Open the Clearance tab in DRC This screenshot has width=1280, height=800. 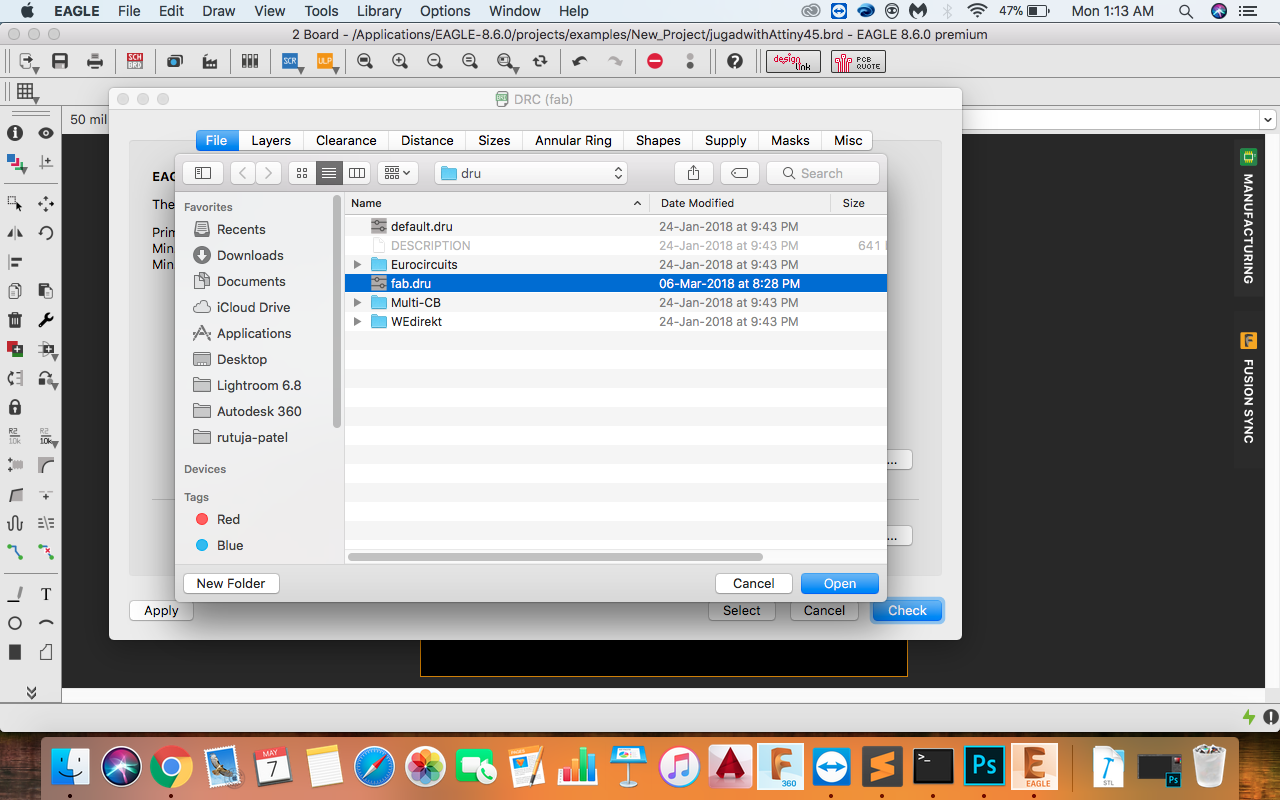coord(346,140)
